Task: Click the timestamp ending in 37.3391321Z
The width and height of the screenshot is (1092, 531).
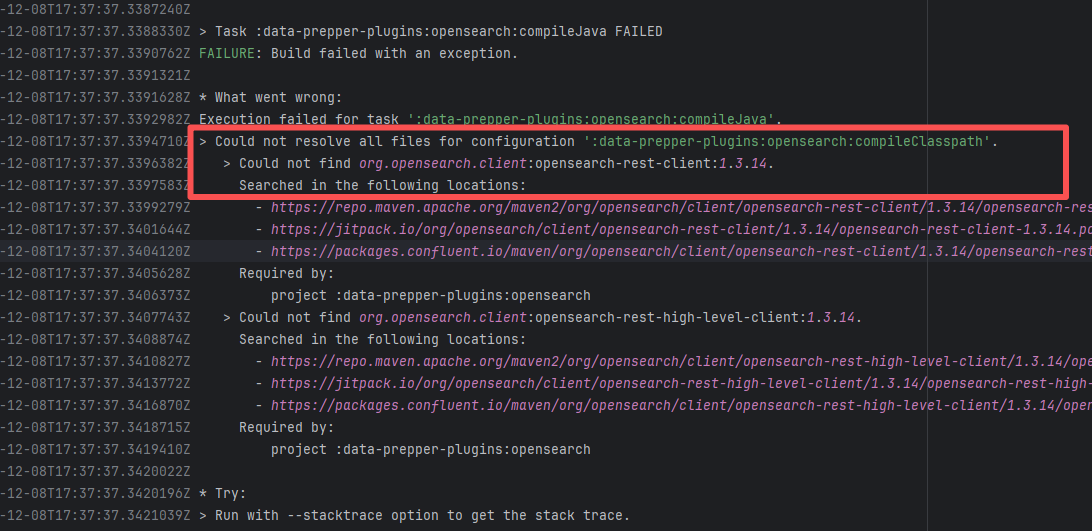Action: coord(95,75)
